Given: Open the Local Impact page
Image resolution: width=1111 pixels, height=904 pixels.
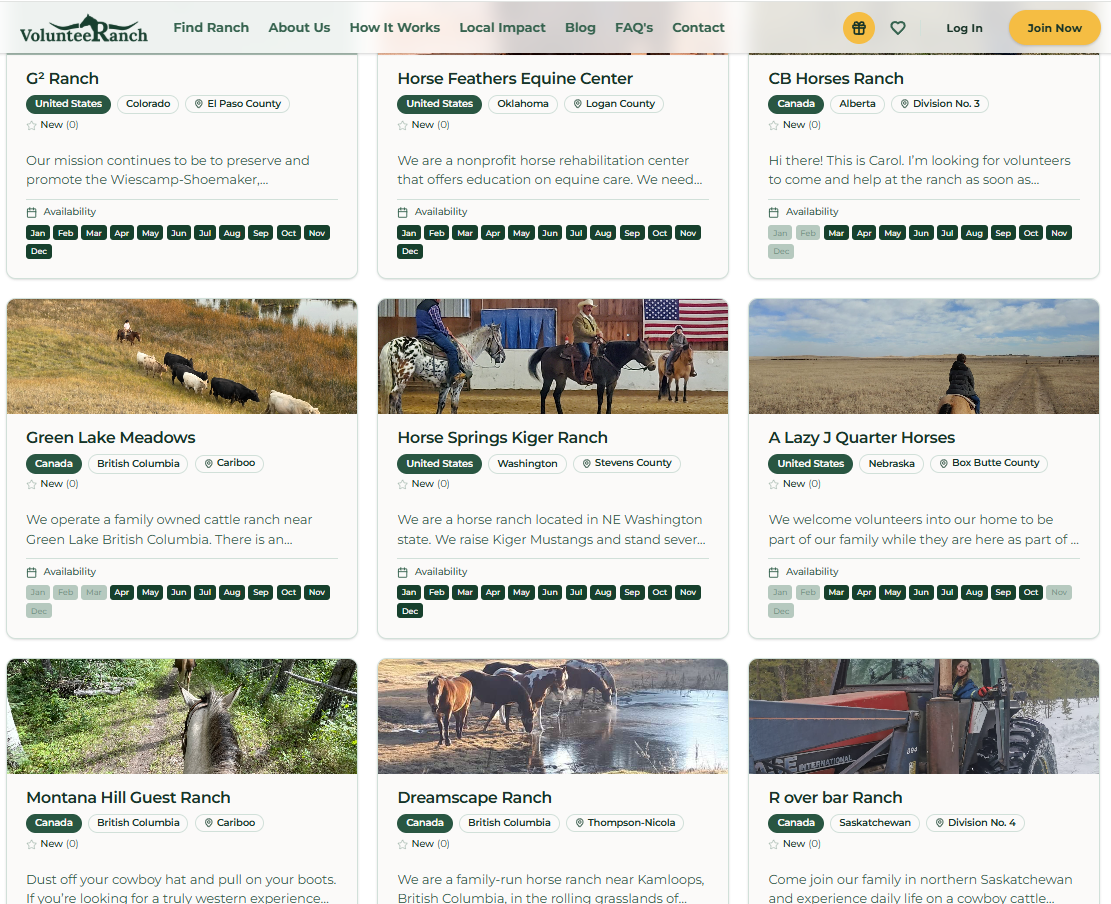Looking at the screenshot, I should [x=502, y=28].
